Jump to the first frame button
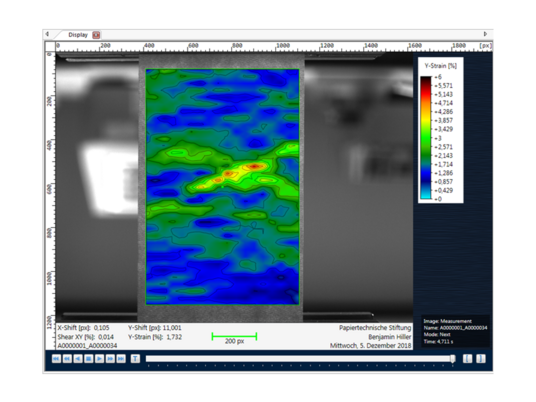The width and height of the screenshot is (536, 402). pos(56,359)
